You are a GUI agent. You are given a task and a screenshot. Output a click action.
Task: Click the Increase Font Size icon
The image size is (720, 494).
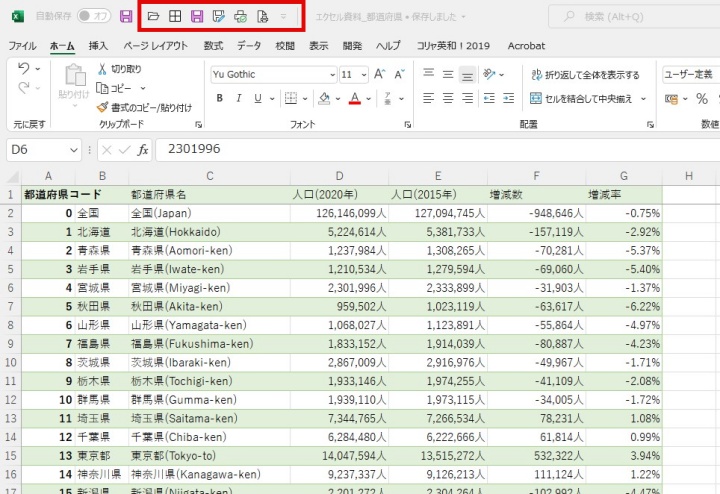(379, 74)
